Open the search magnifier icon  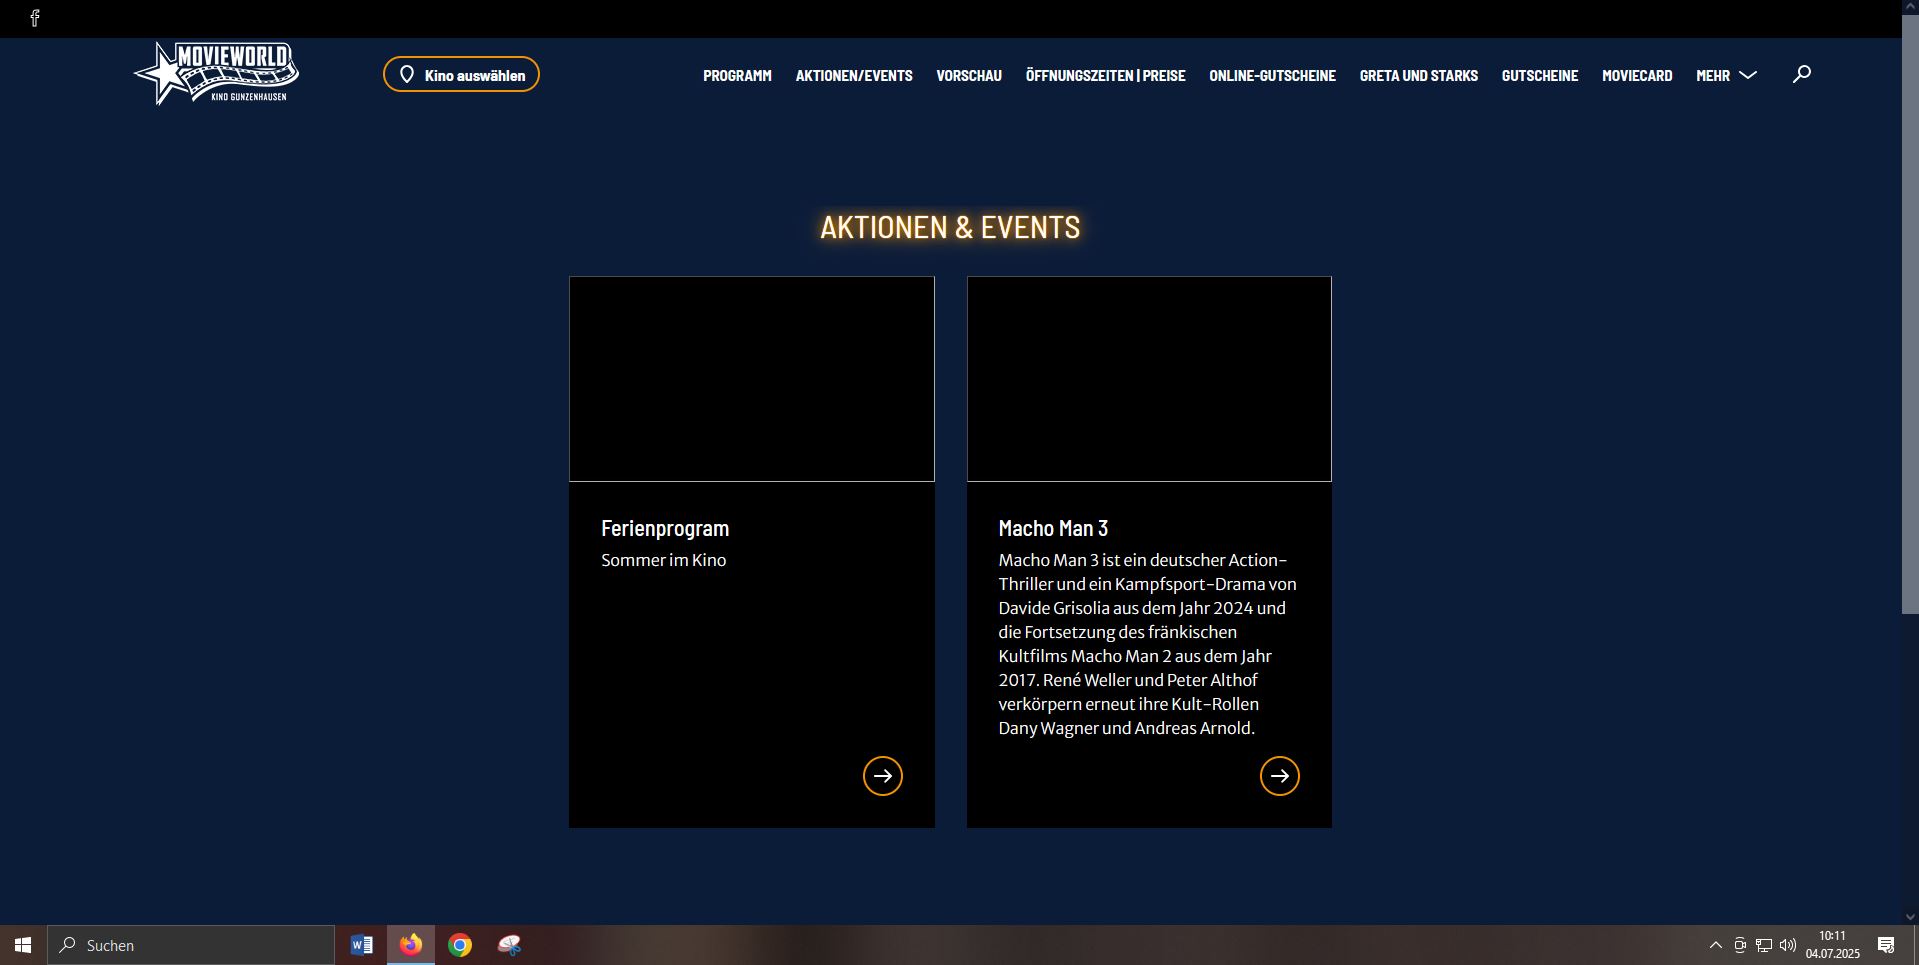(x=1801, y=74)
